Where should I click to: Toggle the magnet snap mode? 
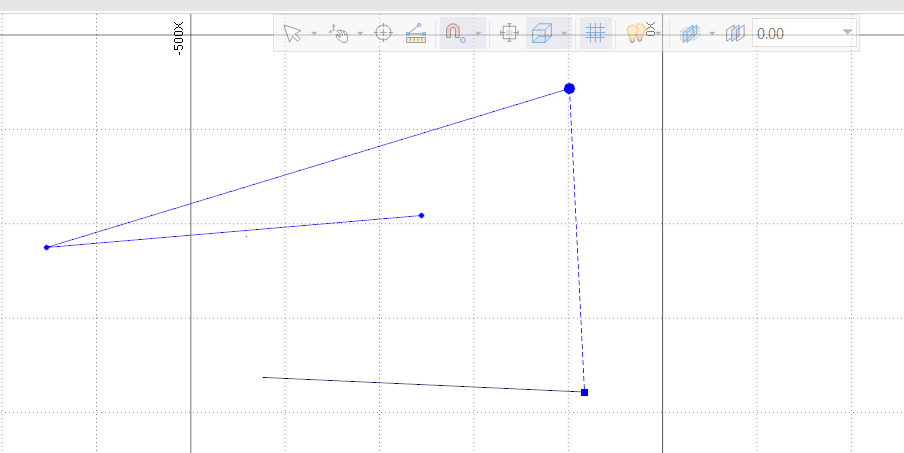[454, 33]
